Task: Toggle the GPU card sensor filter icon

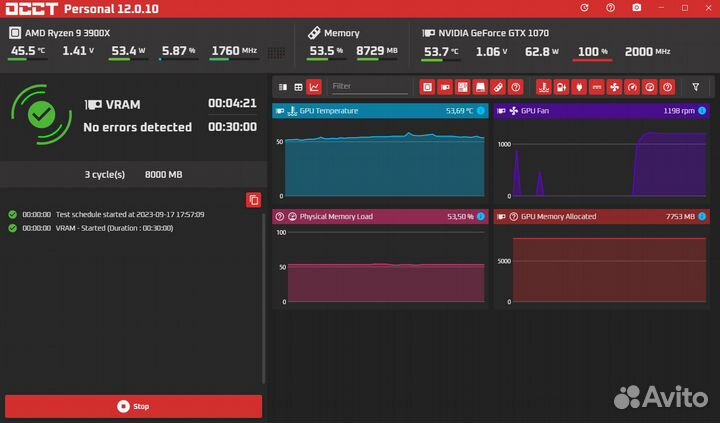Action: (x=445, y=87)
